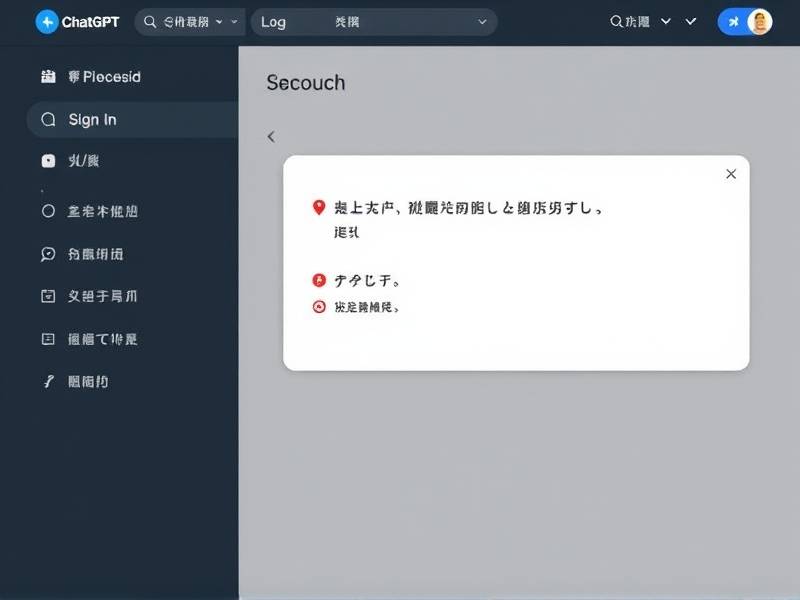Click the calendar icon in sidebar
Screen dimensions: 800x600
point(48,296)
